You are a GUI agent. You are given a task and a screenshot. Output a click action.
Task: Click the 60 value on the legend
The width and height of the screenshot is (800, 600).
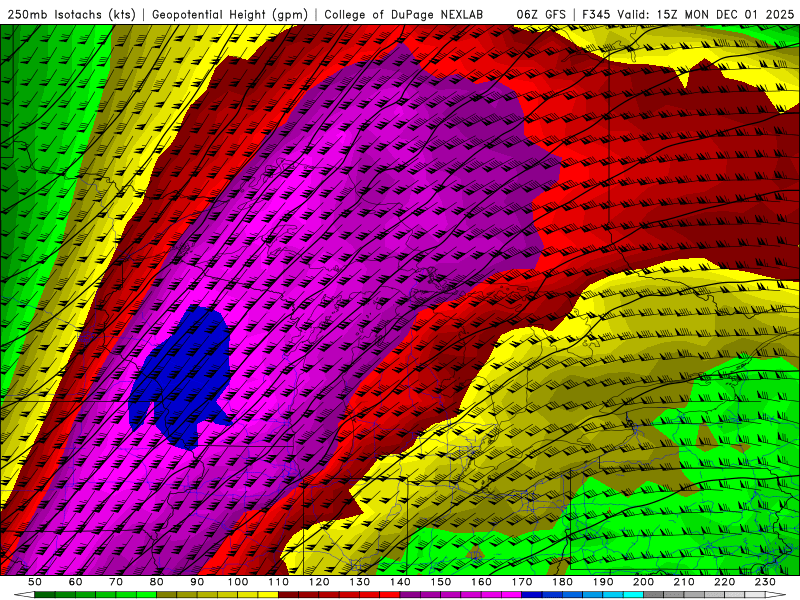pyautogui.click(x=75, y=582)
